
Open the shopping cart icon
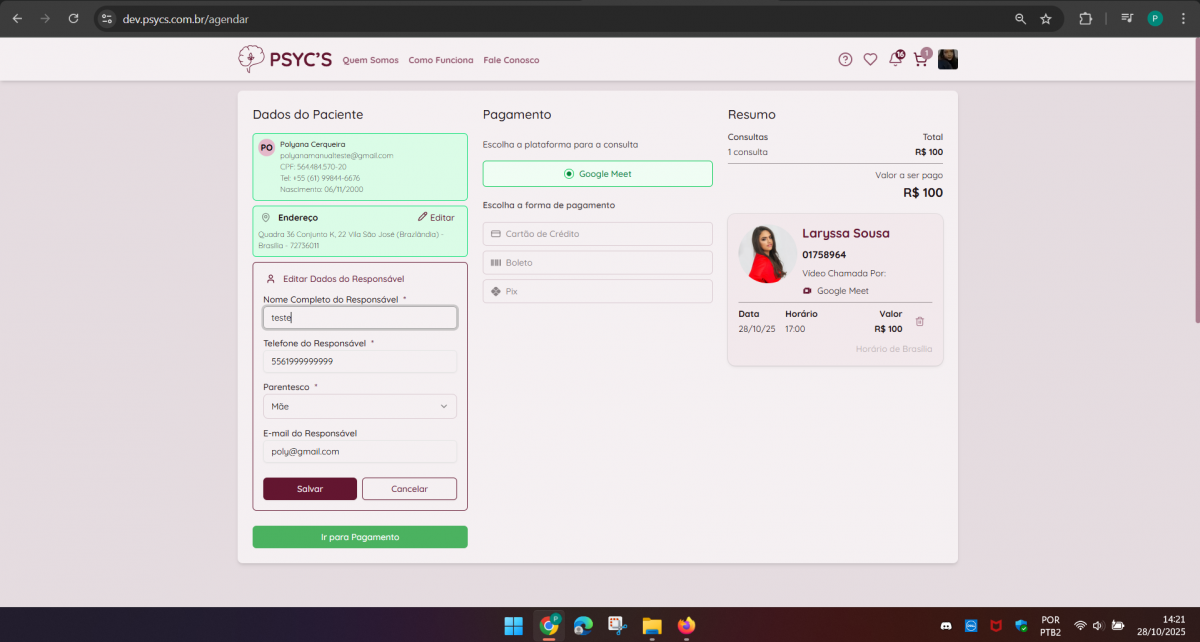tap(920, 60)
